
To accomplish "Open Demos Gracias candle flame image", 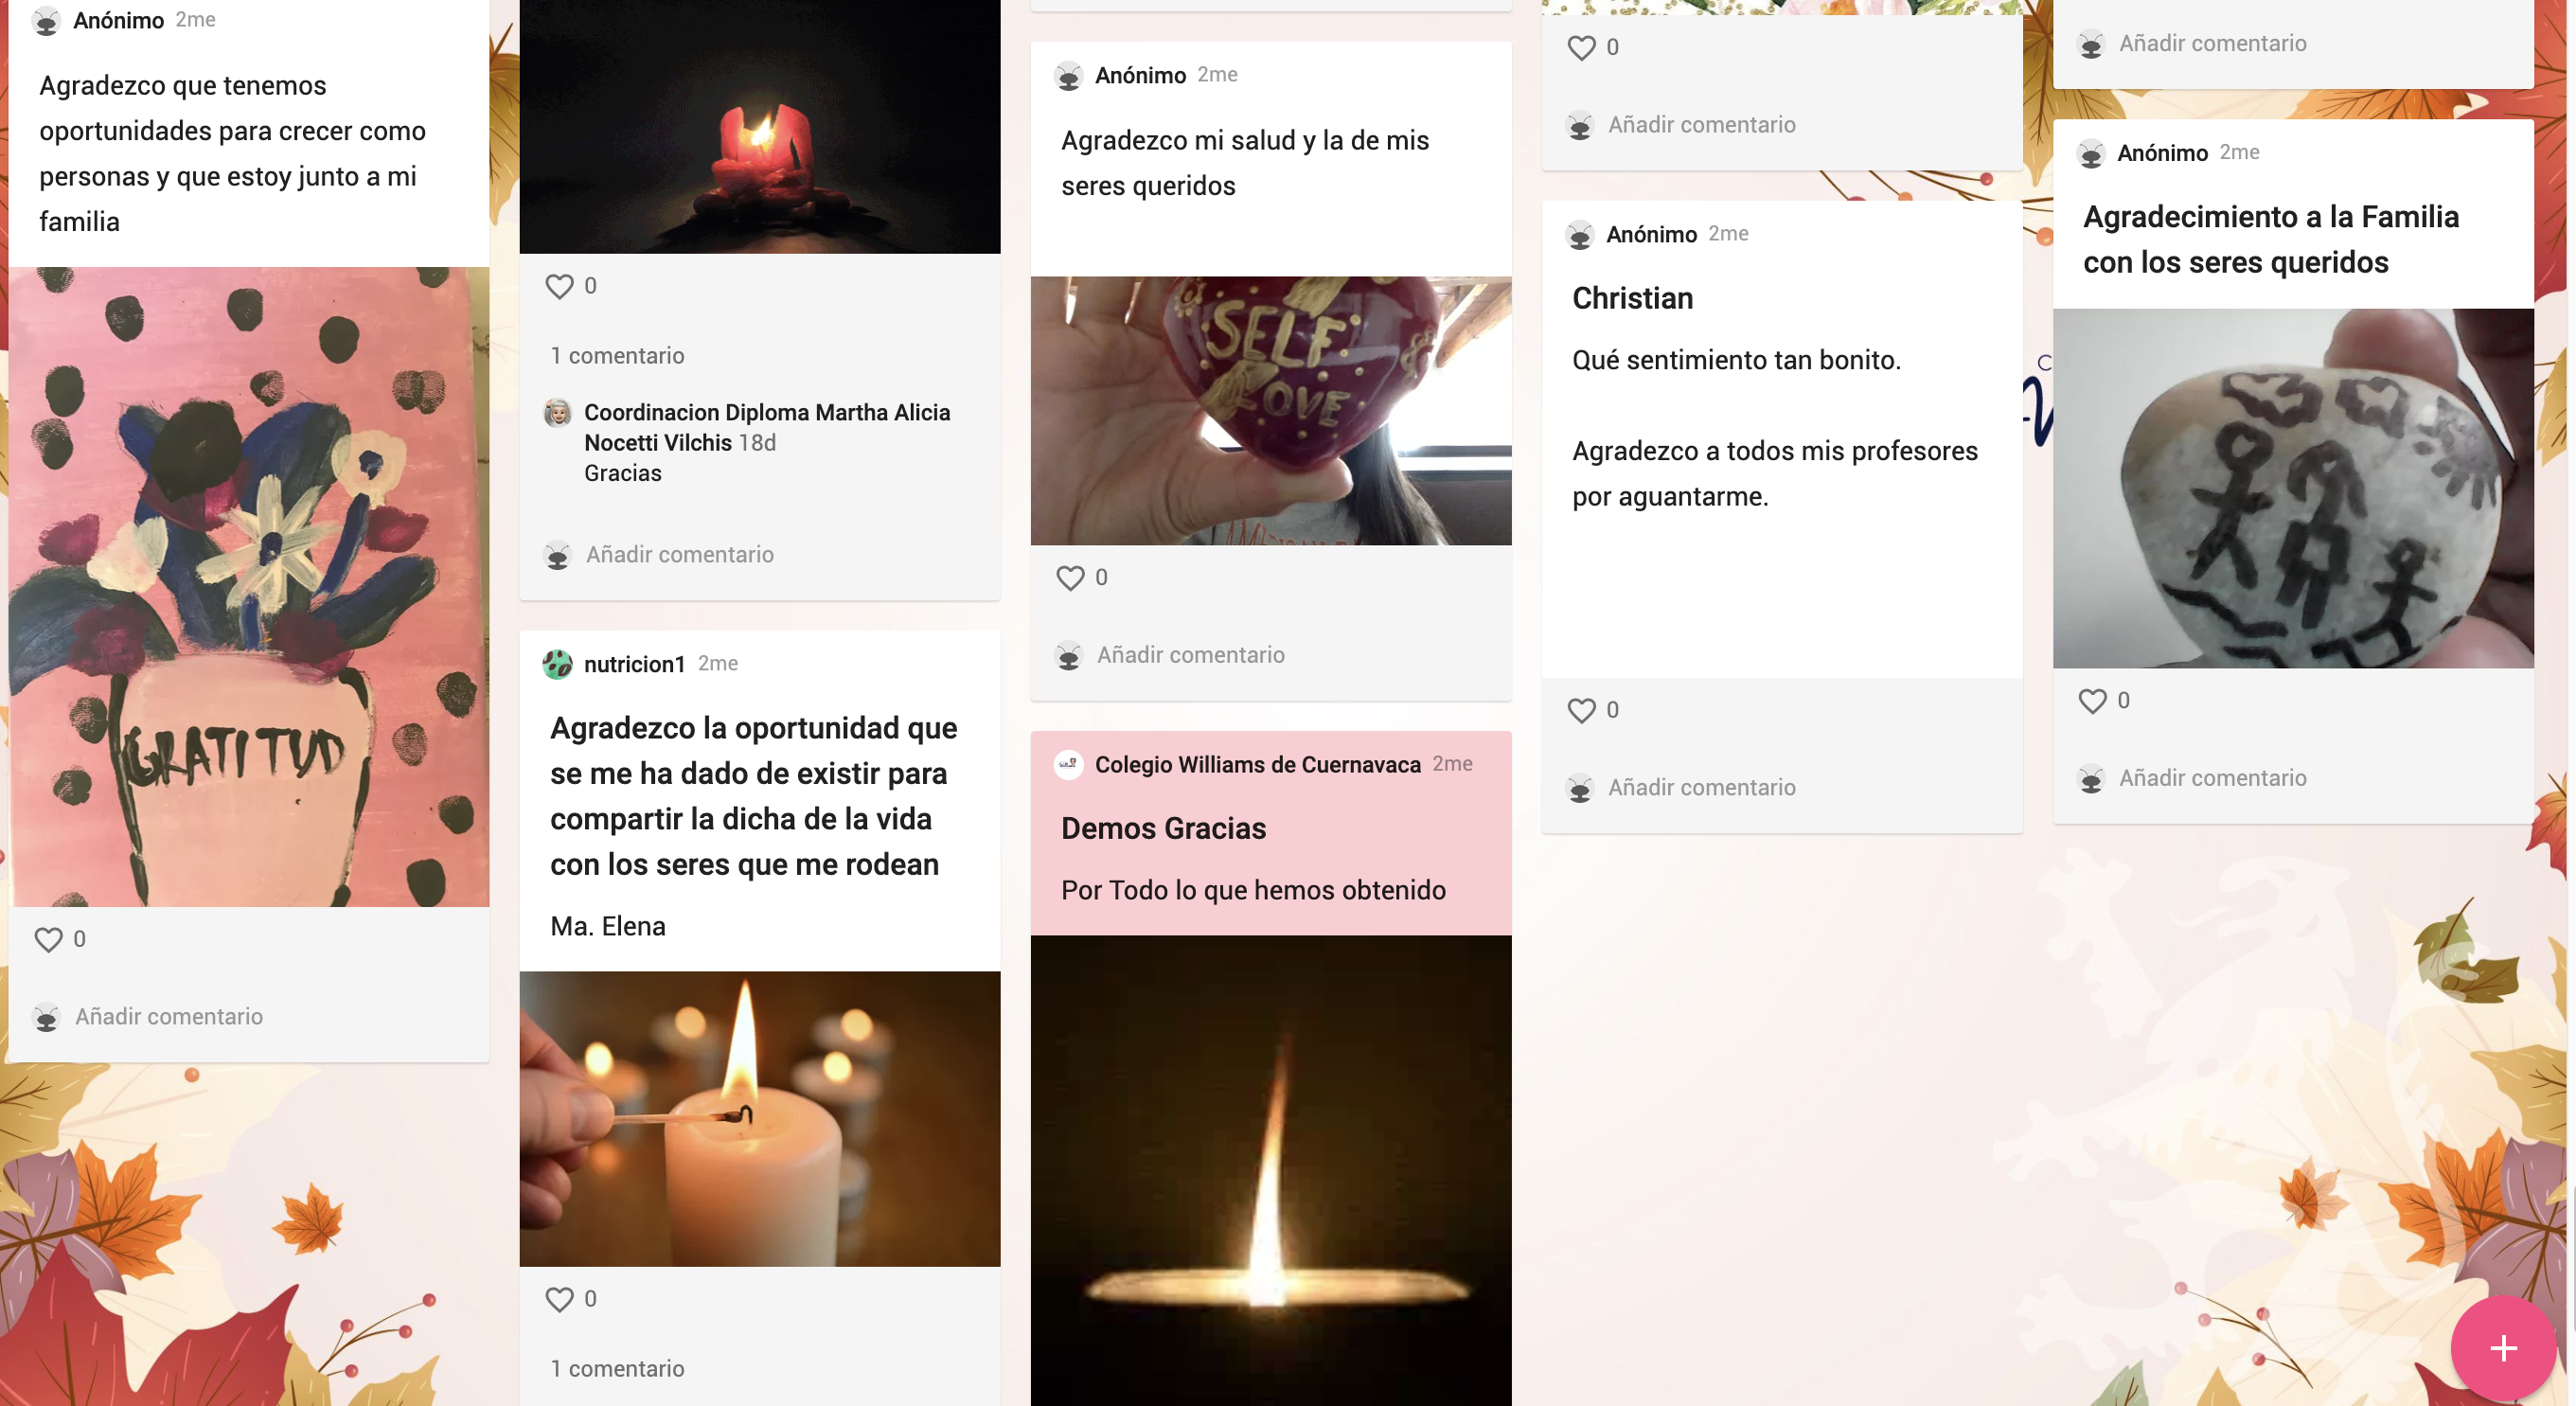I will click(1270, 1170).
